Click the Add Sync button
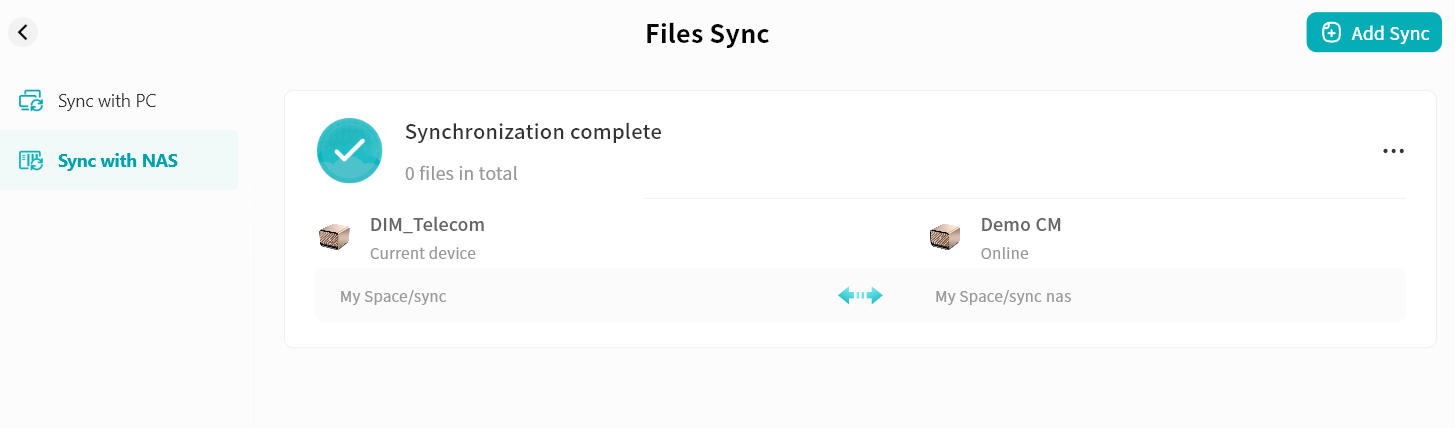Screen dimensions: 1455x428 click(x=1373, y=33)
